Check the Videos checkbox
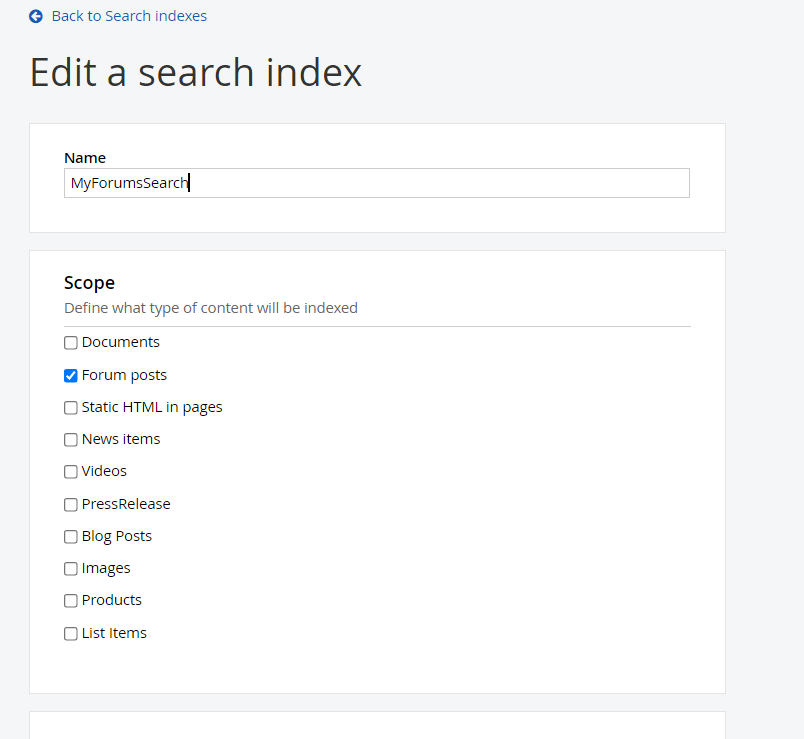 point(71,472)
